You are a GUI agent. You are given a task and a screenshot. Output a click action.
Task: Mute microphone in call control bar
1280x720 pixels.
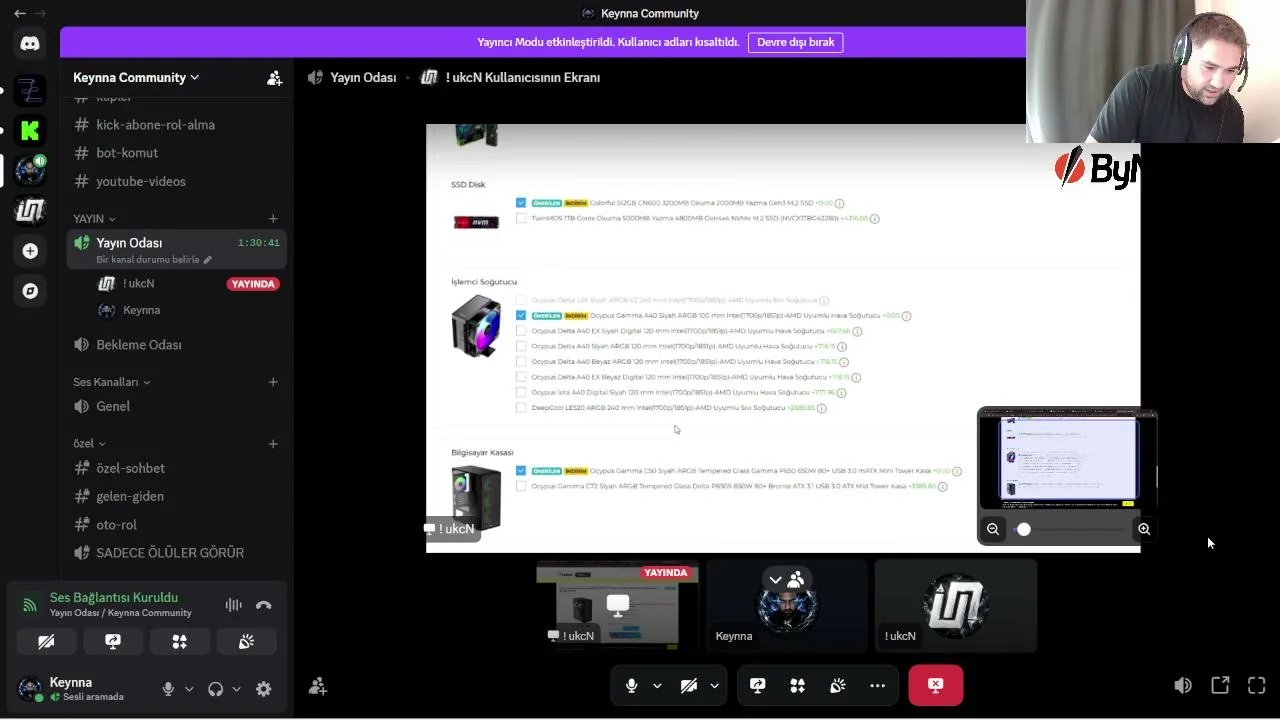[x=631, y=686]
